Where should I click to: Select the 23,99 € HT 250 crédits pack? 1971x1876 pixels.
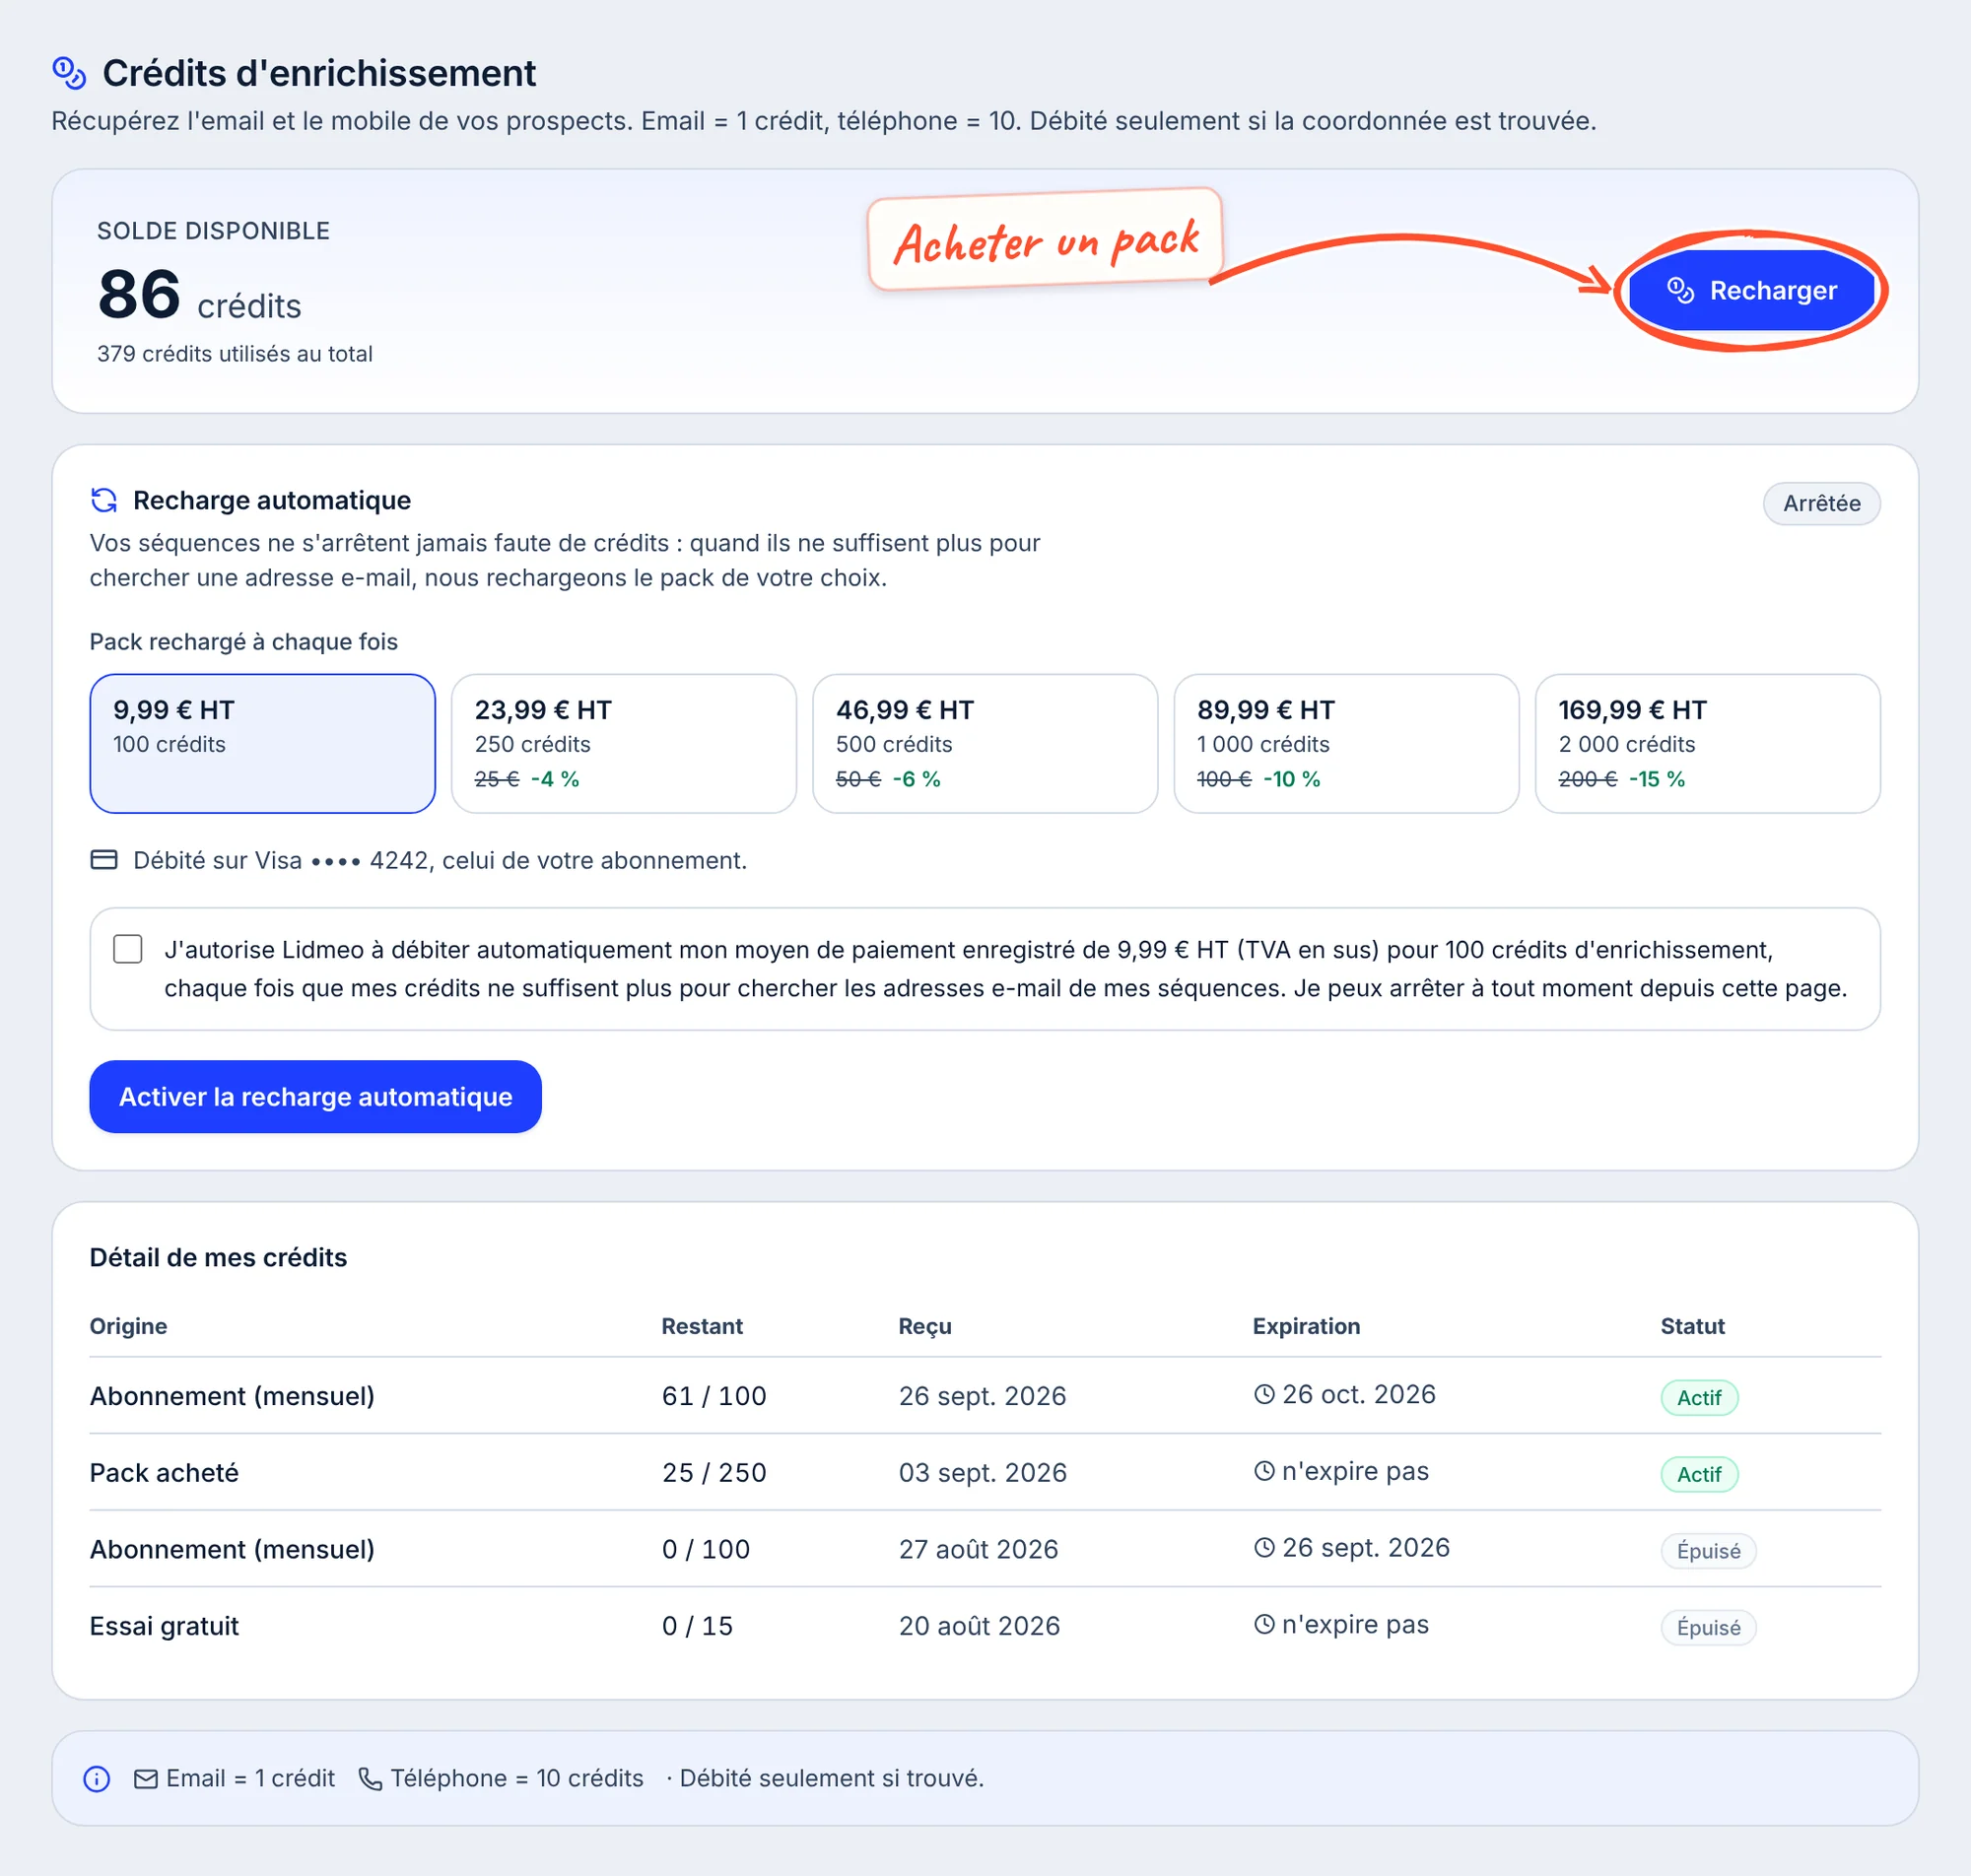click(x=624, y=743)
